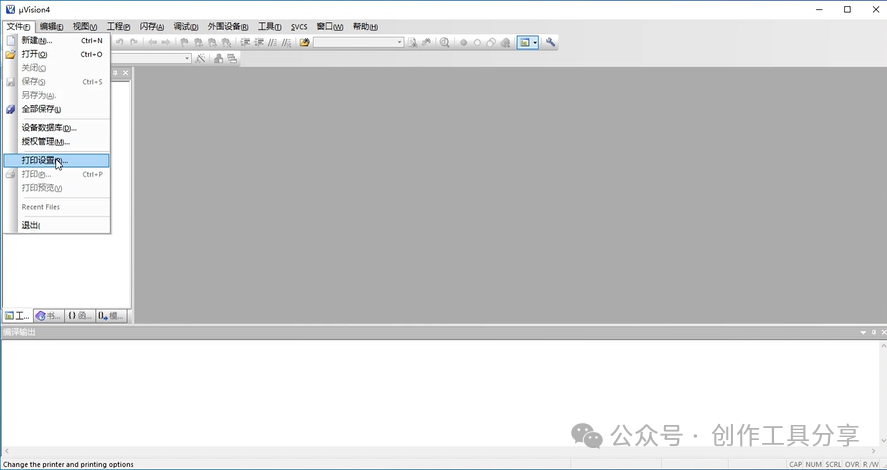Click the Insert Breakpoint solid circle icon
The width and height of the screenshot is (887, 470).
[x=463, y=42]
